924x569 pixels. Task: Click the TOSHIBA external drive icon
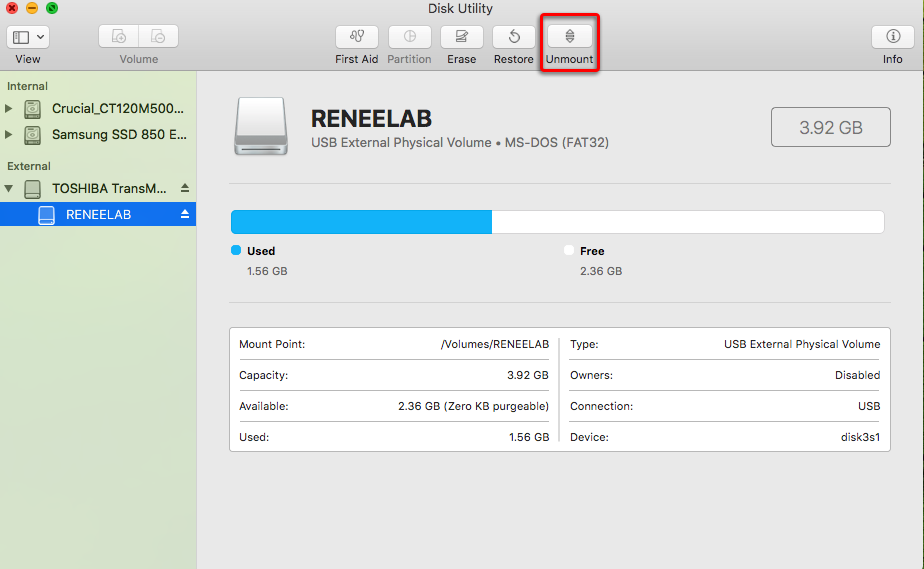(32, 189)
